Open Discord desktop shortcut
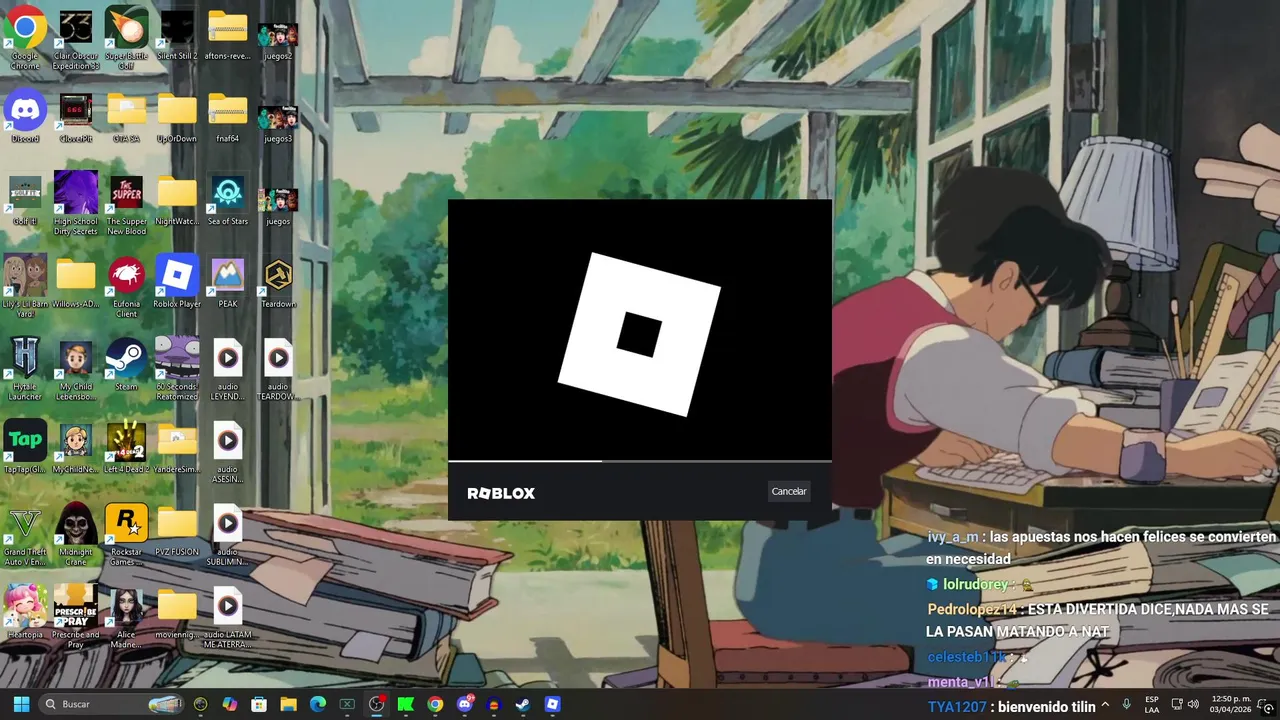 click(x=25, y=117)
